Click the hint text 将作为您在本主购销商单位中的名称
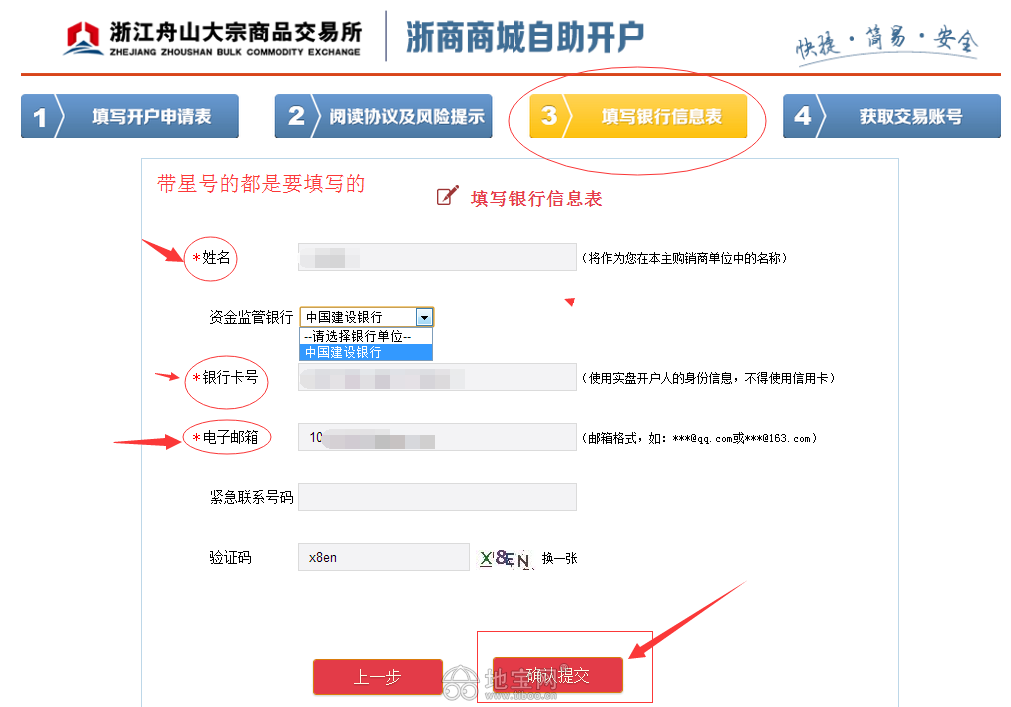This screenshot has height=707, width=1011. 685,258
